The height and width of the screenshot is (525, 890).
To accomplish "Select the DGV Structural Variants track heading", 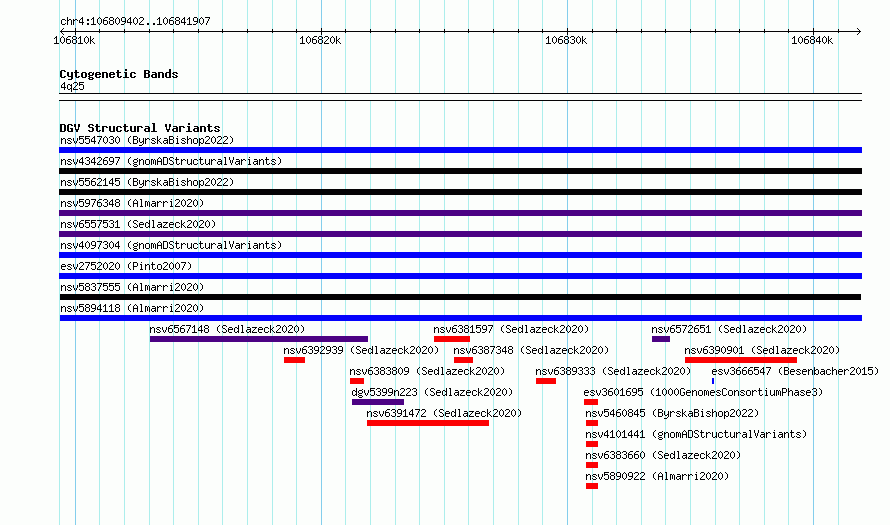I will [x=140, y=128].
